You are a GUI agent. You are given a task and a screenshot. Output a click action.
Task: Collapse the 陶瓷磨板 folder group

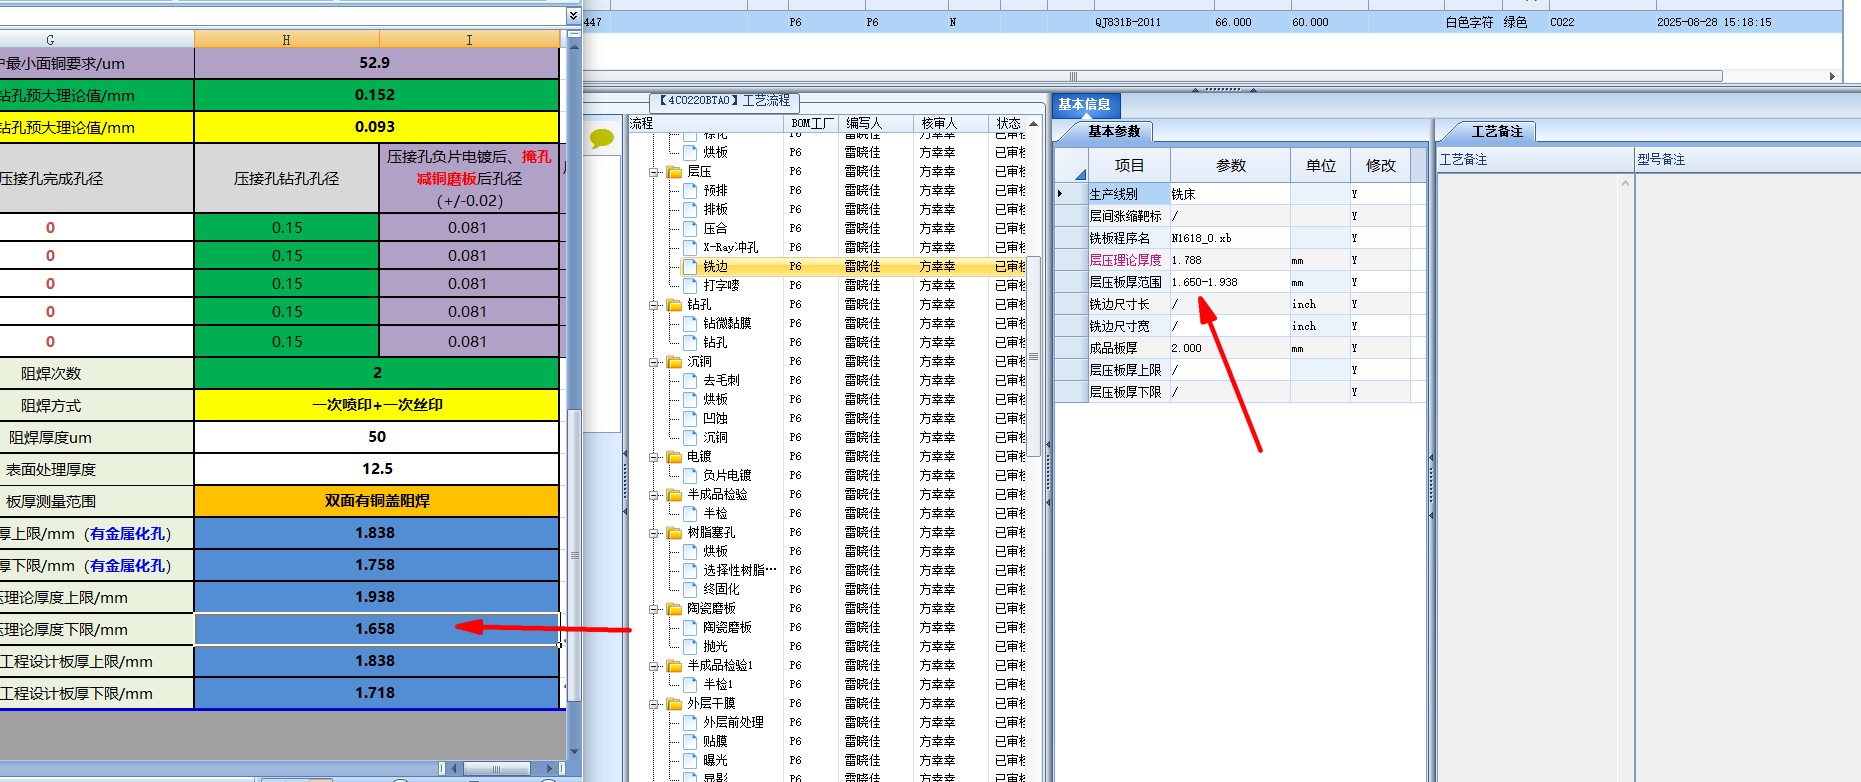tap(654, 609)
